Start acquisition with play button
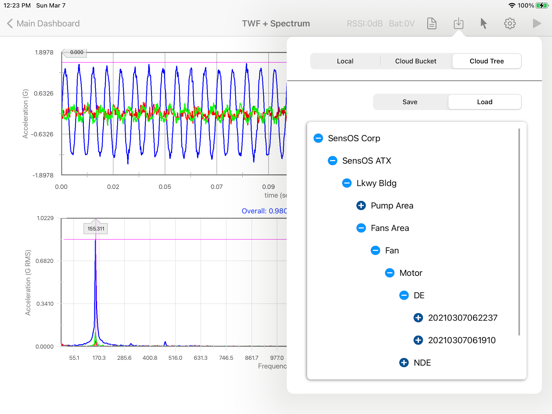This screenshot has height=414, width=552. click(537, 24)
